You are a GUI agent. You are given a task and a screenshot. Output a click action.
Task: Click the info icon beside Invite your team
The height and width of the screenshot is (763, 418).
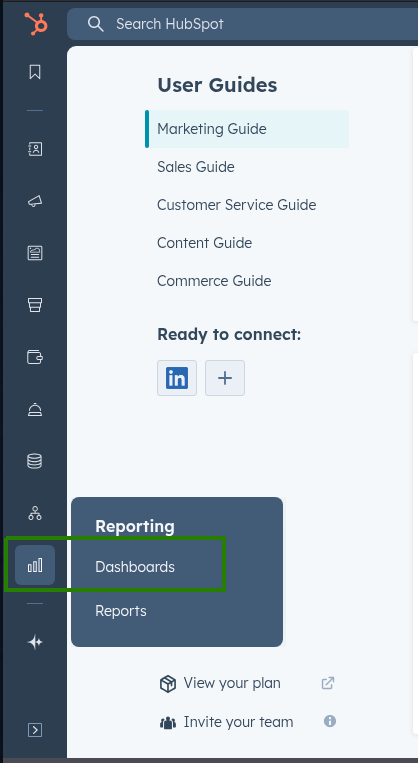pyautogui.click(x=330, y=721)
